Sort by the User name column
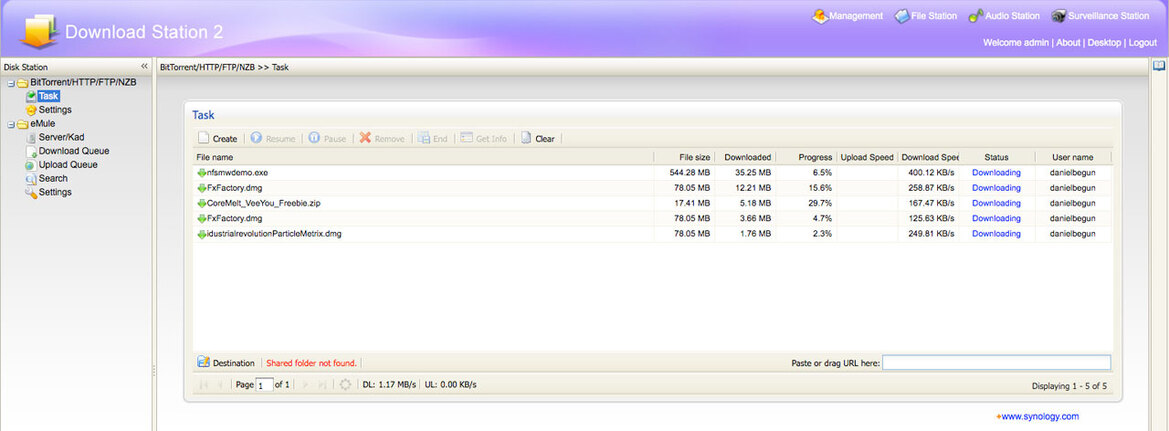Viewport: 1169px width, 431px height. click(x=1073, y=157)
